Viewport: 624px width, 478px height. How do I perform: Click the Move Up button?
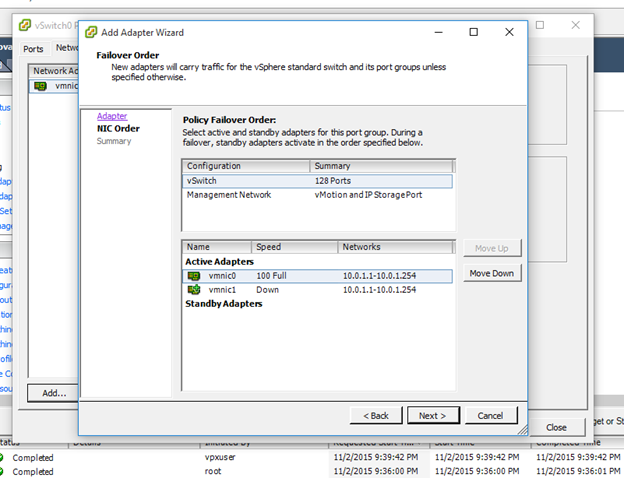click(492, 248)
